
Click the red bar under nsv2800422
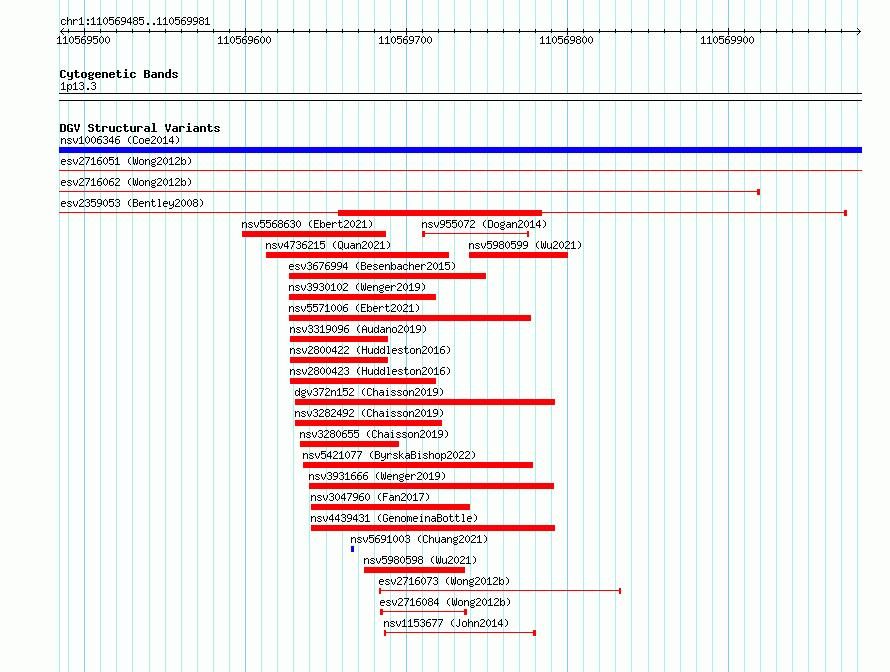[339, 360]
